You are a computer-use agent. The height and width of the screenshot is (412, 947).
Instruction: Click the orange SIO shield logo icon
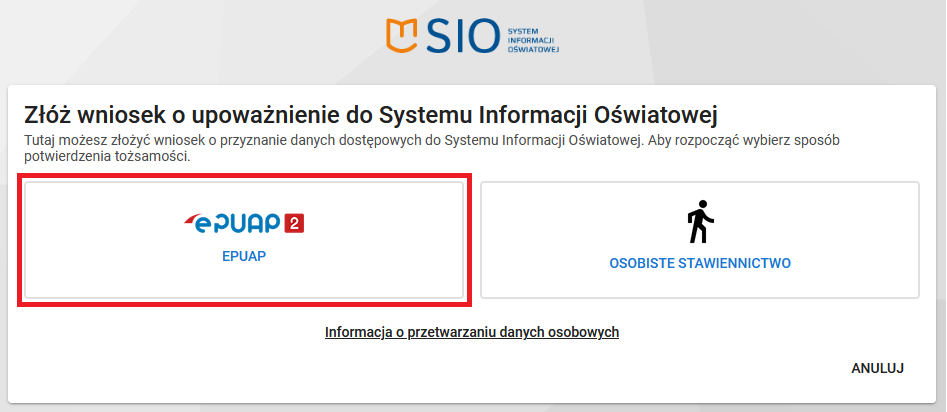pos(401,34)
